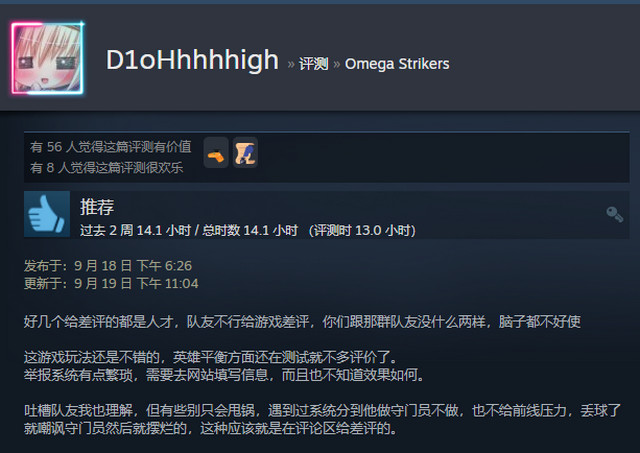Click the line starting 这游戏玩法还是不错的
640x453 pixels.
(211, 357)
